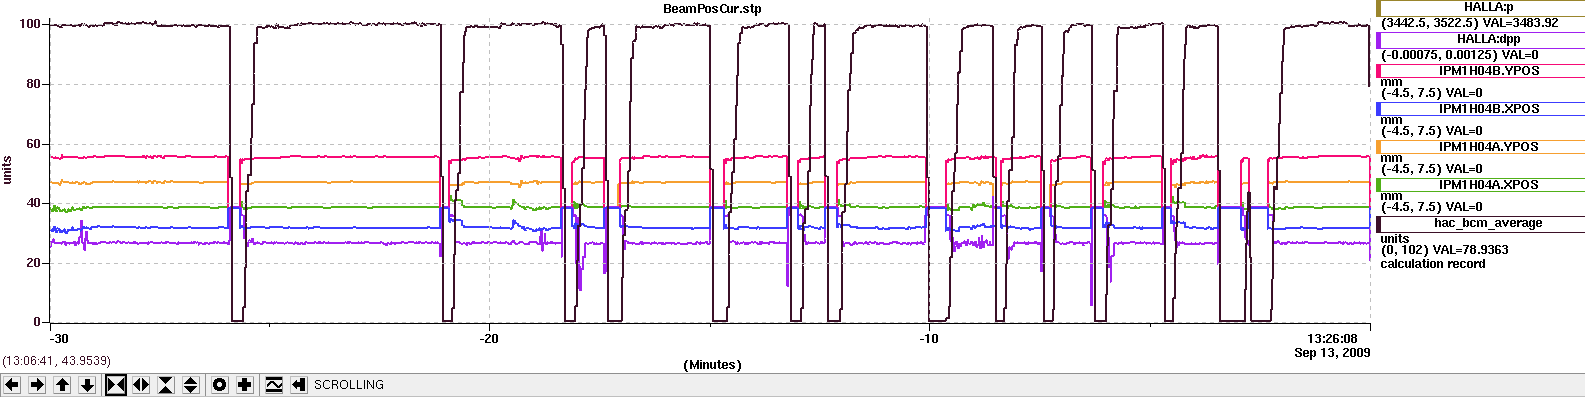
Task: Toggle the auto-scale waveform icon
Action: point(274,385)
